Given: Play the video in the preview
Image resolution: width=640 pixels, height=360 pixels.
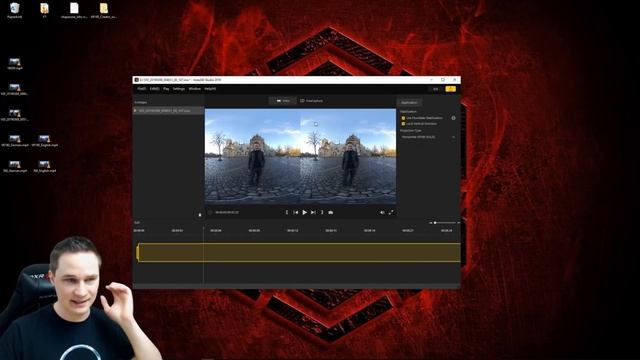Looking at the screenshot, I should click(304, 212).
